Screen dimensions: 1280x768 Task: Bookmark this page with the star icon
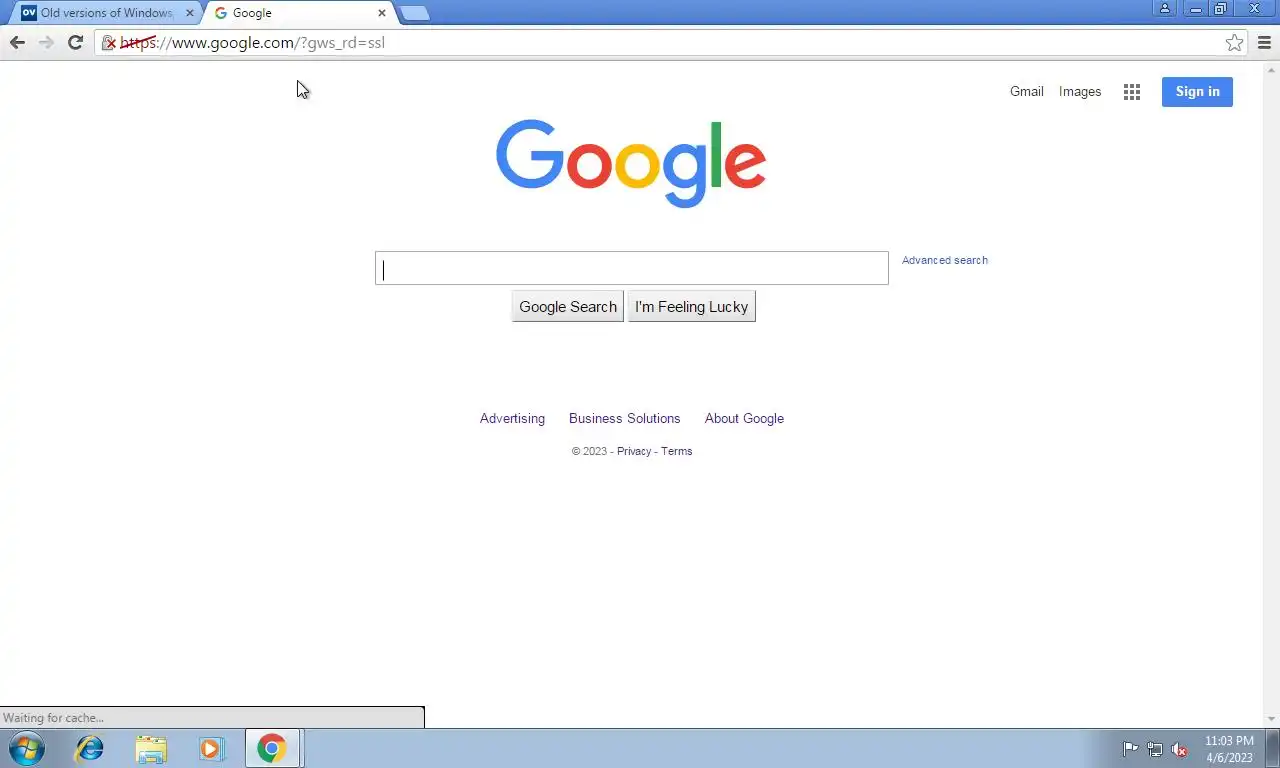click(x=1234, y=43)
